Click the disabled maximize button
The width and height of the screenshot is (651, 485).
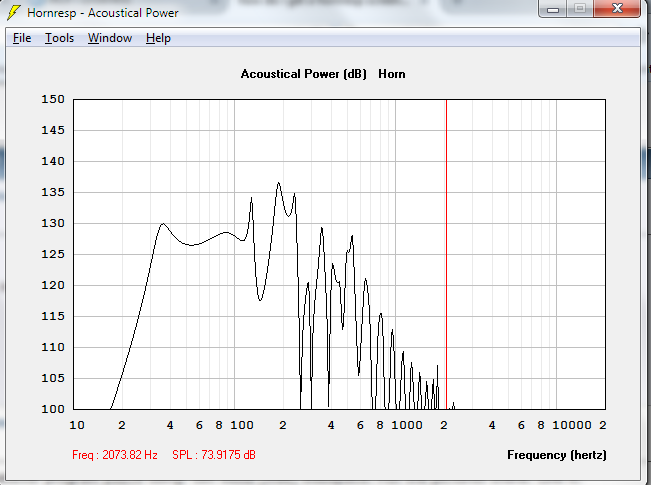580,9
